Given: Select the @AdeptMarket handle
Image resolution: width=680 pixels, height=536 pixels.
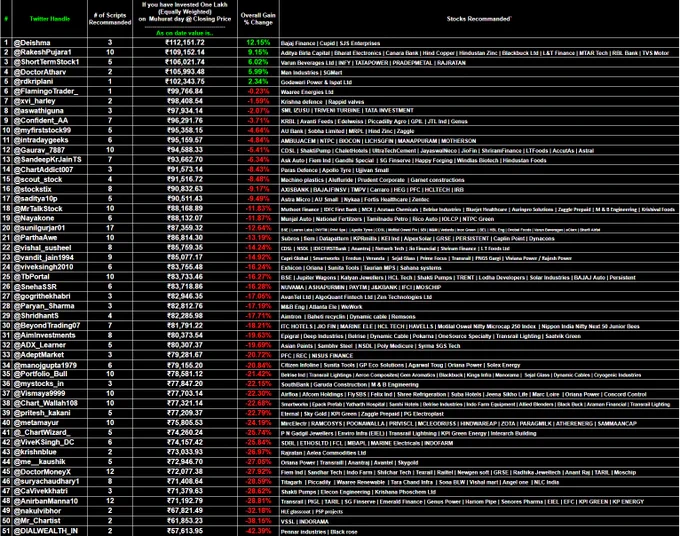Looking at the screenshot, I should point(39,355).
